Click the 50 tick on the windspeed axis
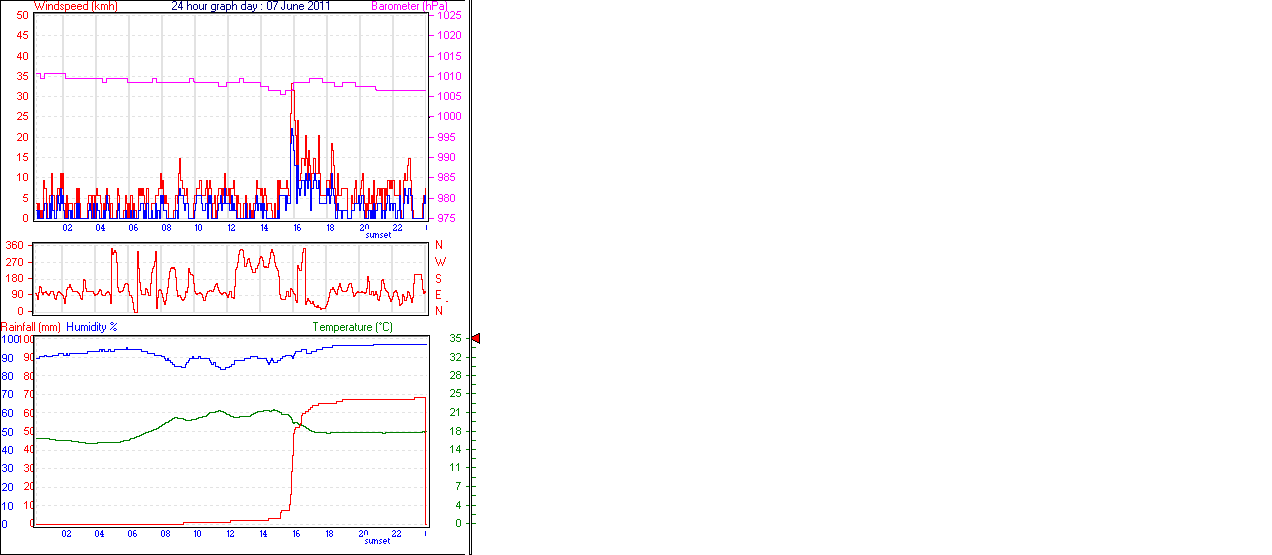 click(x=22, y=15)
